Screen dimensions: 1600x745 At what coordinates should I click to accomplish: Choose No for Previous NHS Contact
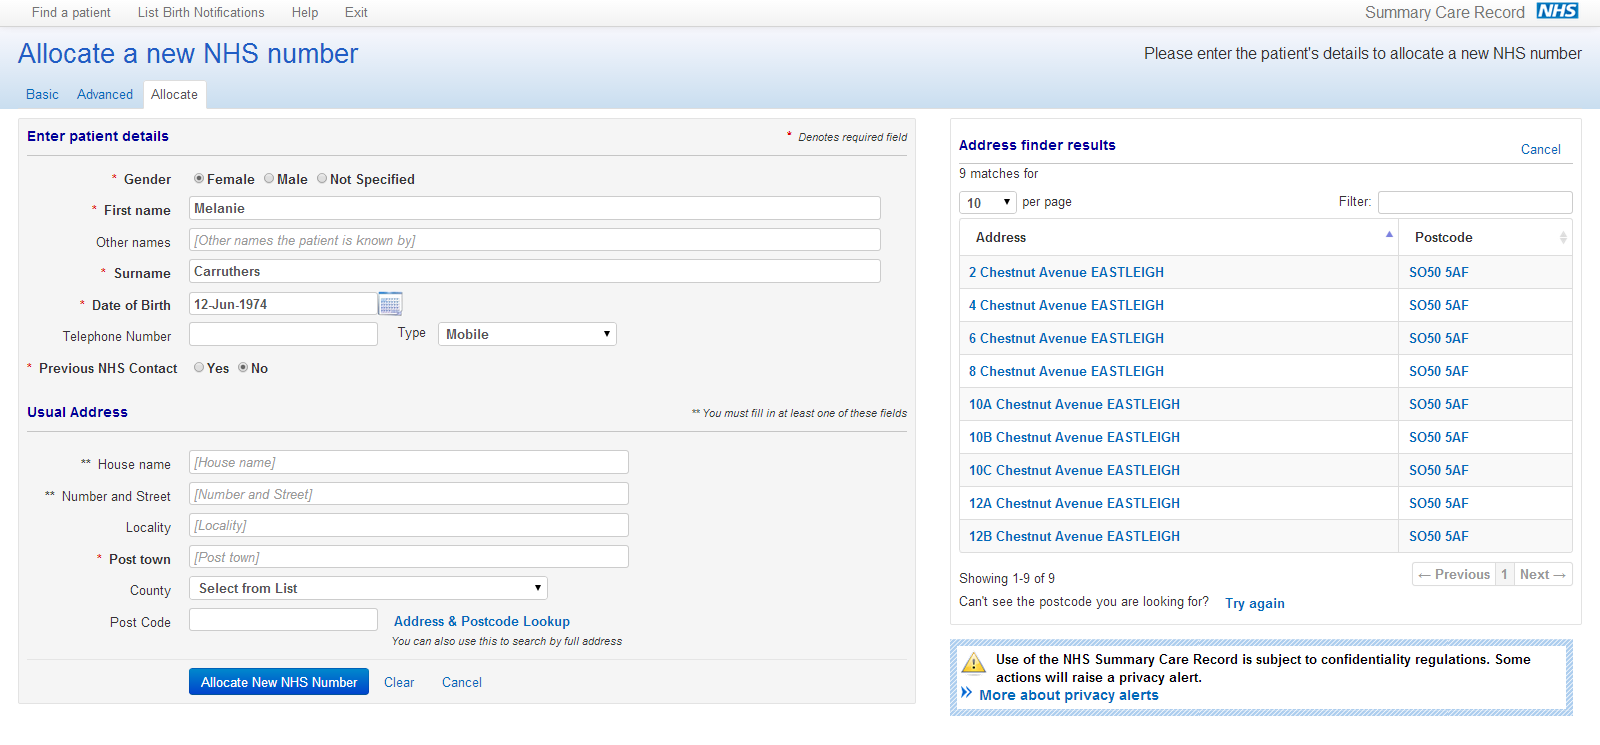point(243,368)
